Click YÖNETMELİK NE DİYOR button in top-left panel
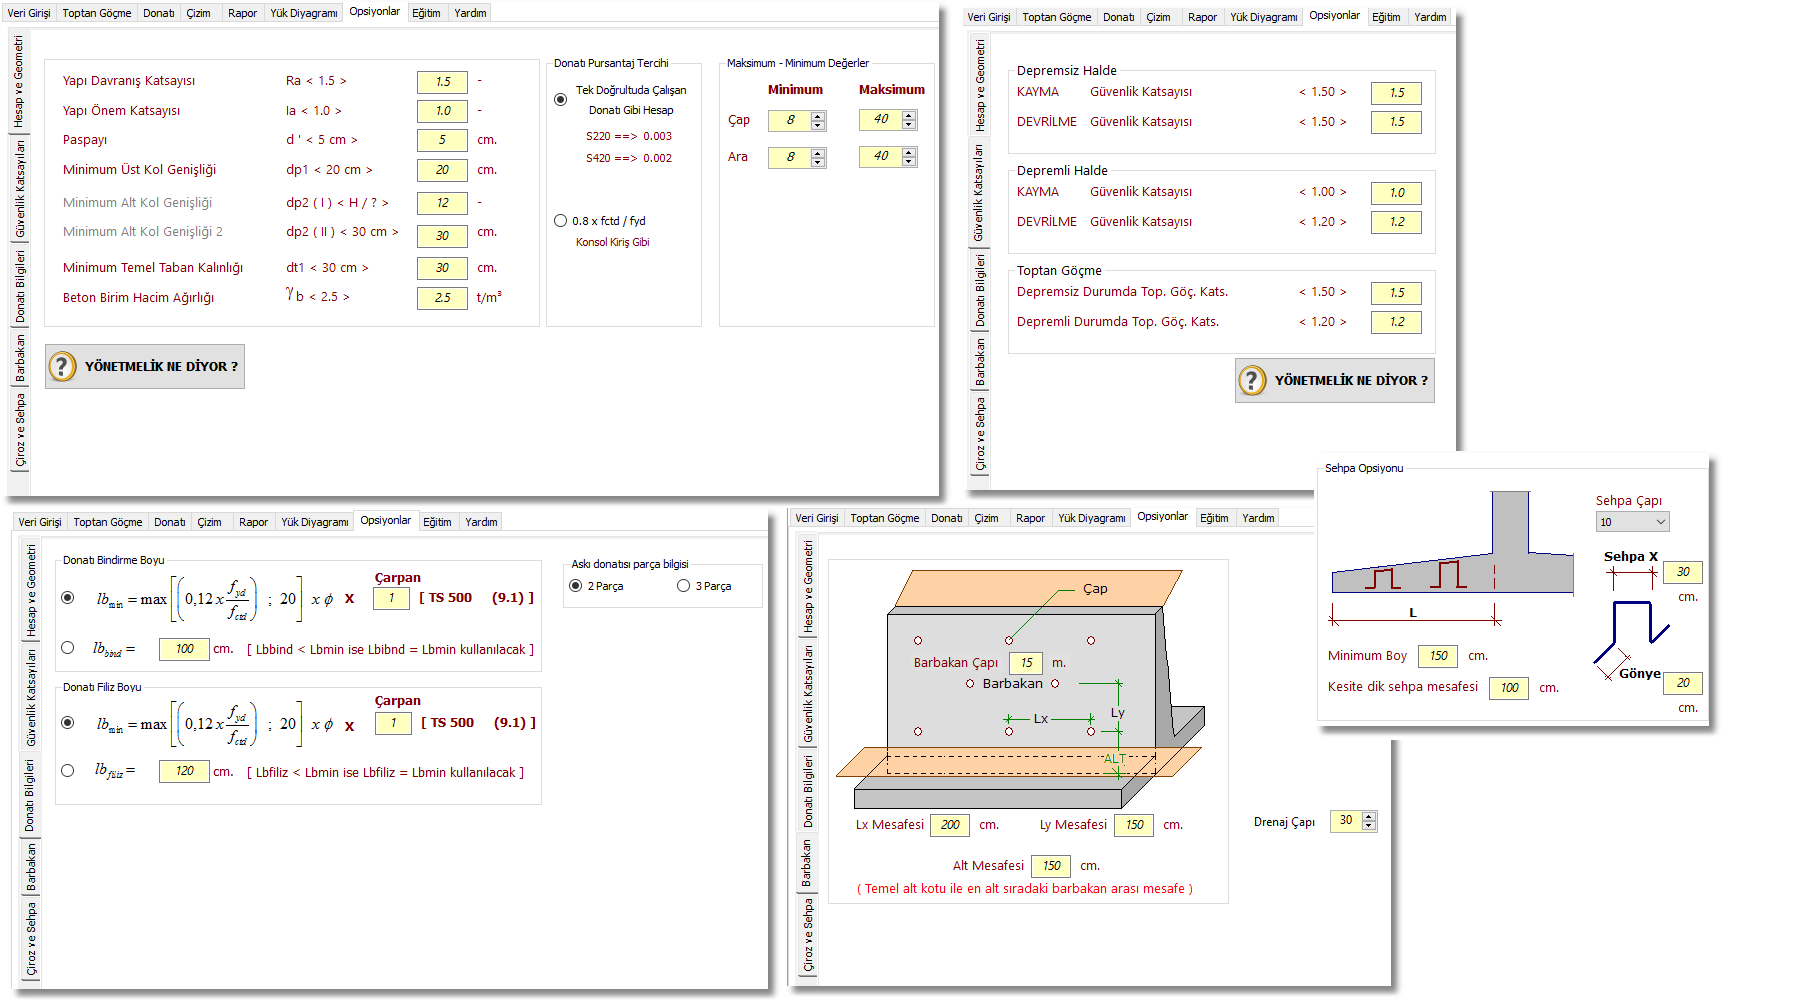 [145, 366]
